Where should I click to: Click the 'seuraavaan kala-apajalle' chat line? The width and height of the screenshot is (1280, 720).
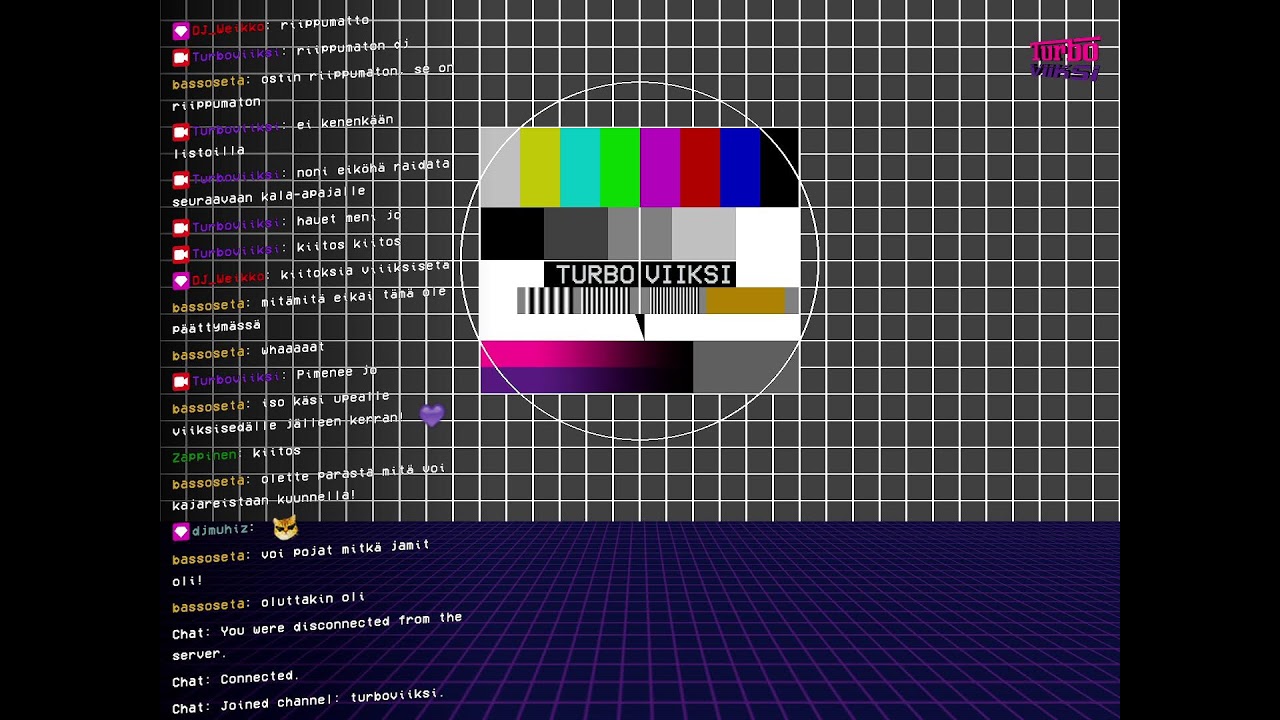tap(268, 195)
